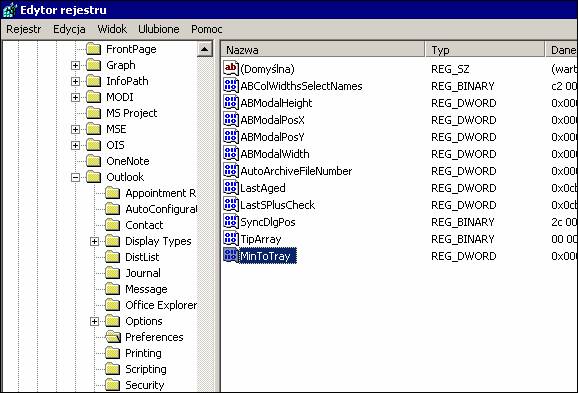Click the tree scrollbar up arrow
The image size is (578, 393).
[205, 49]
